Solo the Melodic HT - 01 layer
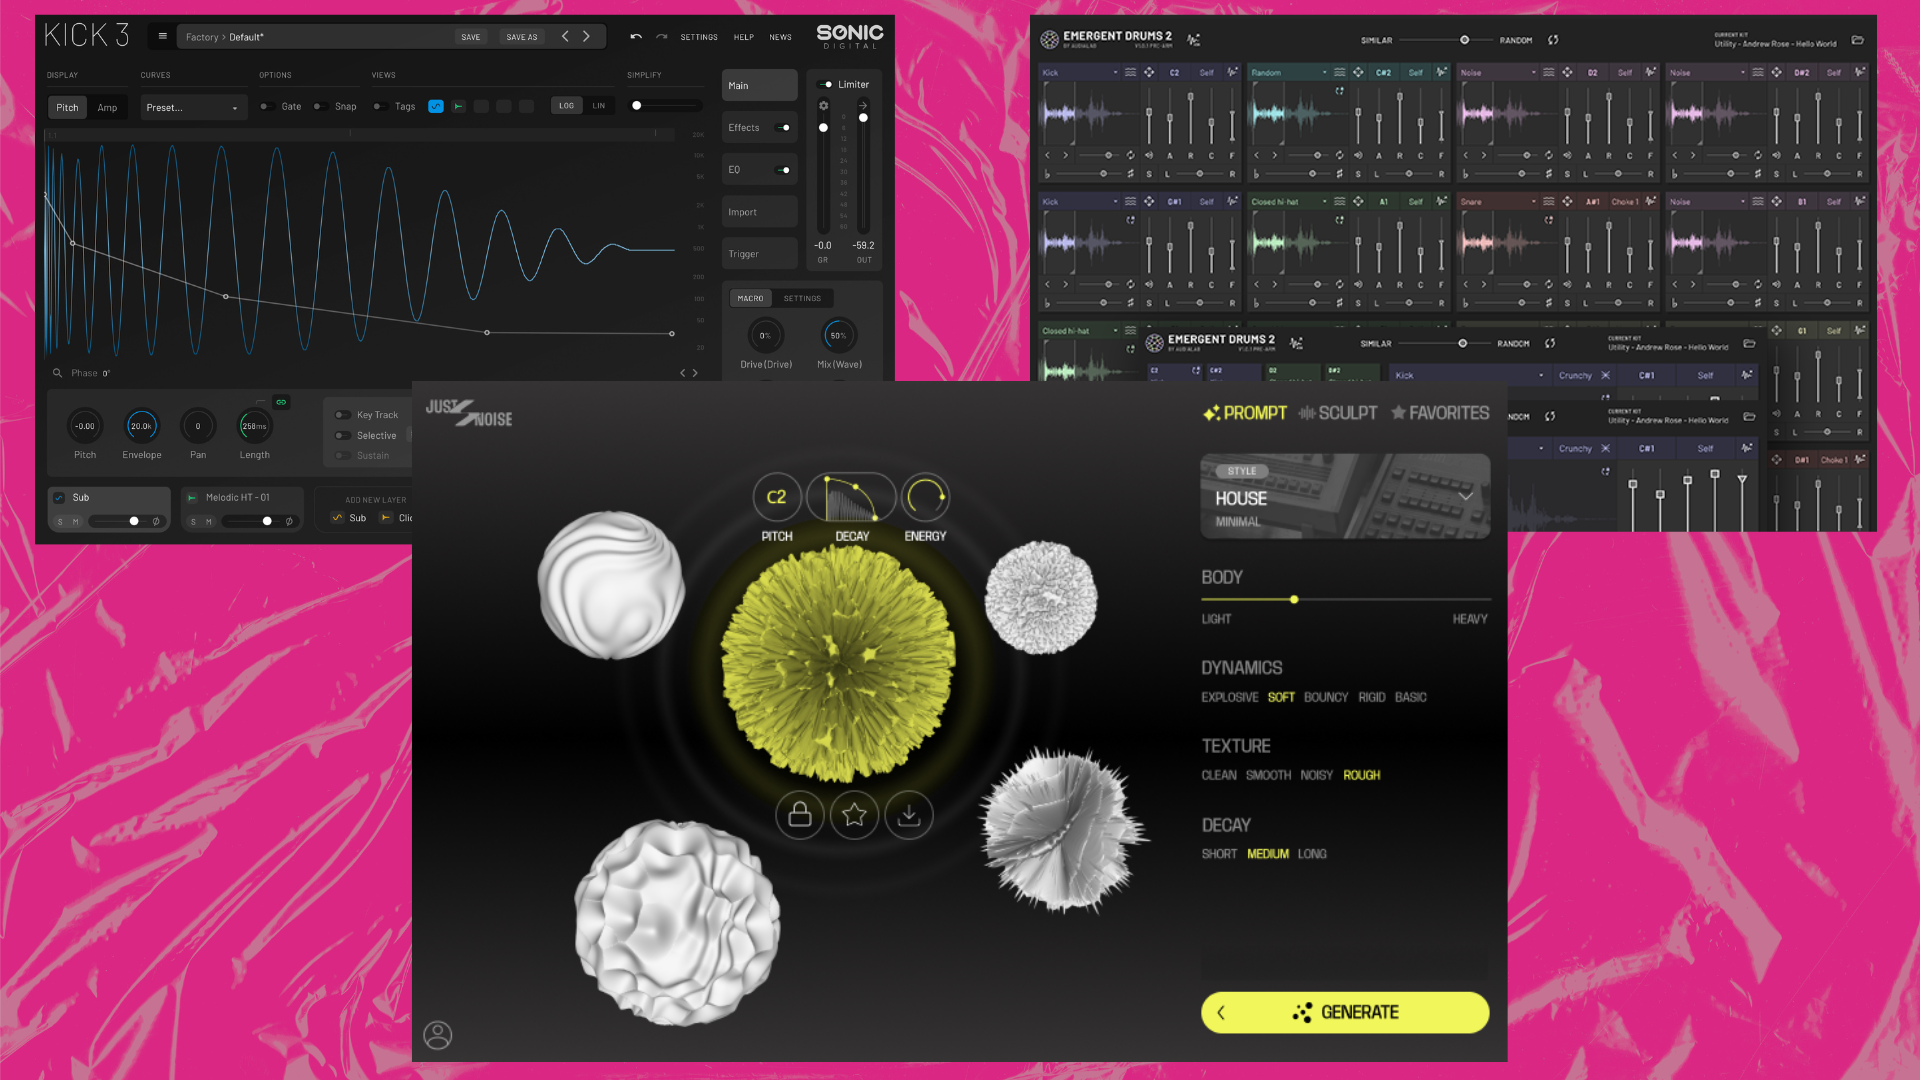1920x1080 pixels. pyautogui.click(x=193, y=521)
